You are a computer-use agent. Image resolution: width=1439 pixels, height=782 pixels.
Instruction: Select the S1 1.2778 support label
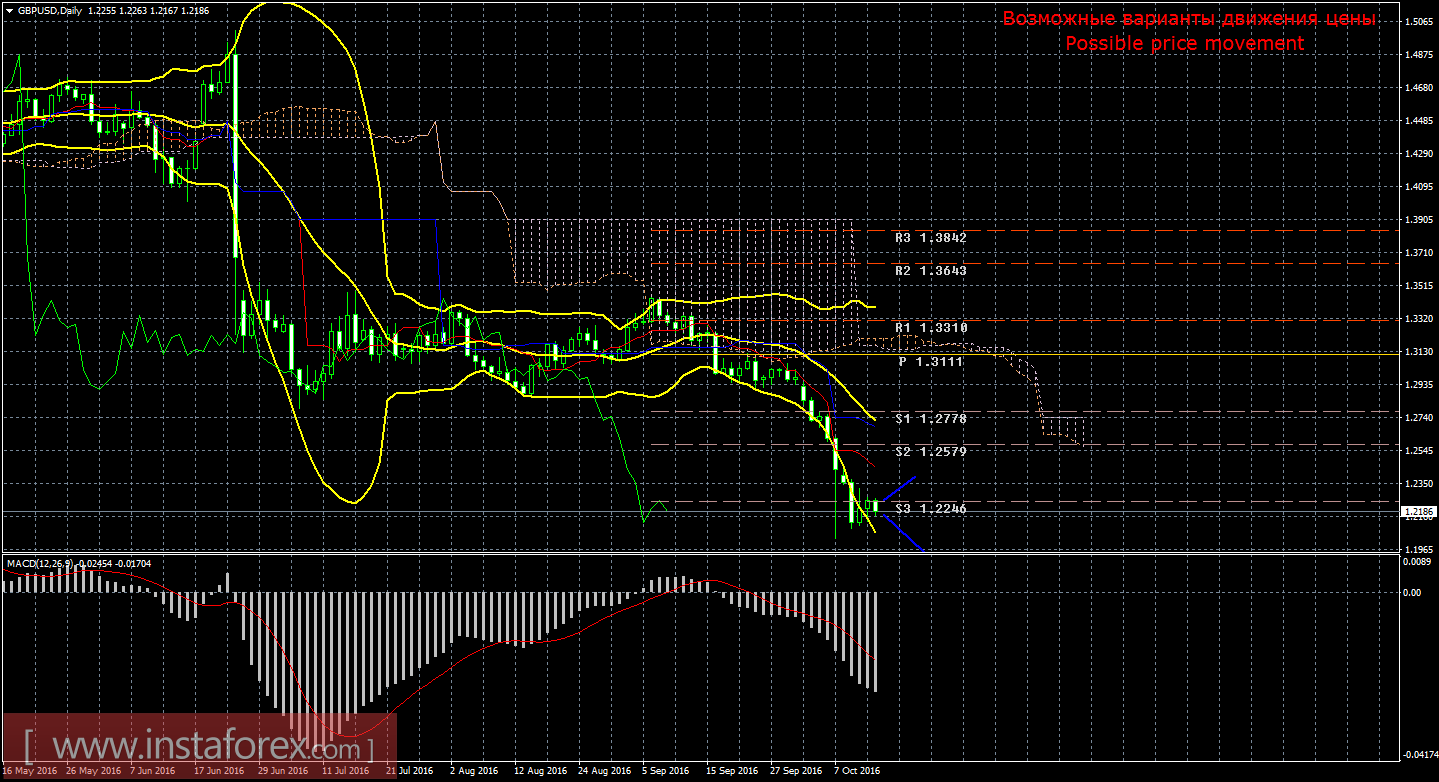point(930,419)
